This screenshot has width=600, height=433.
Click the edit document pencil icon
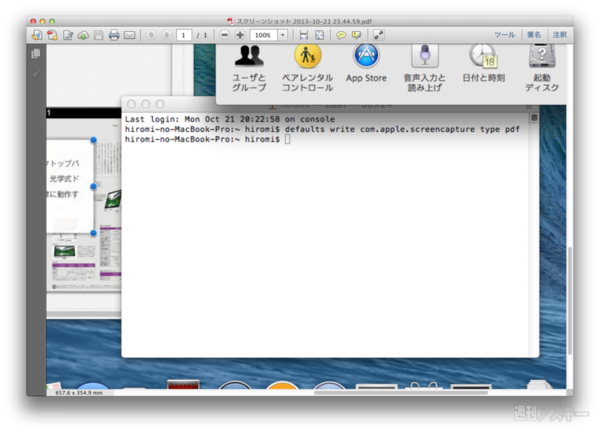coord(68,35)
